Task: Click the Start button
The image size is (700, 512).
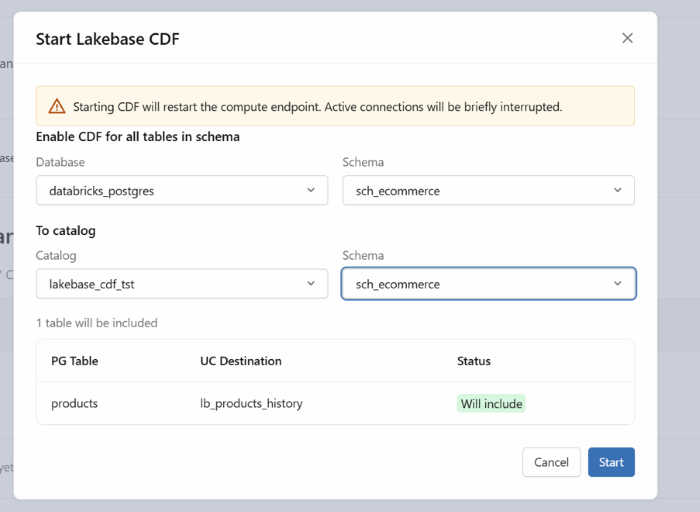Action: [611, 462]
